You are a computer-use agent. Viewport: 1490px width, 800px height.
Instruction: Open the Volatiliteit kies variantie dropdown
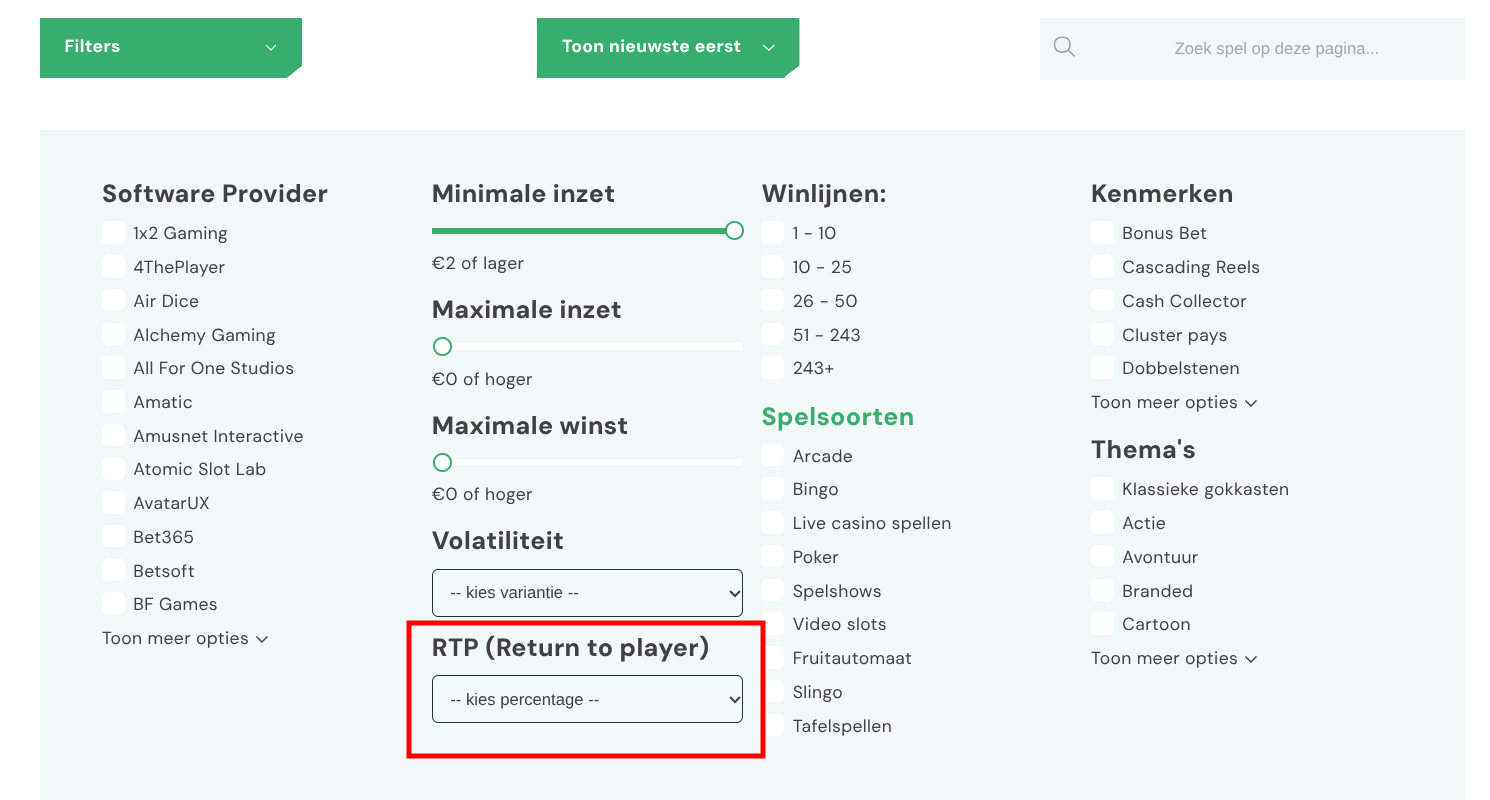pos(587,593)
